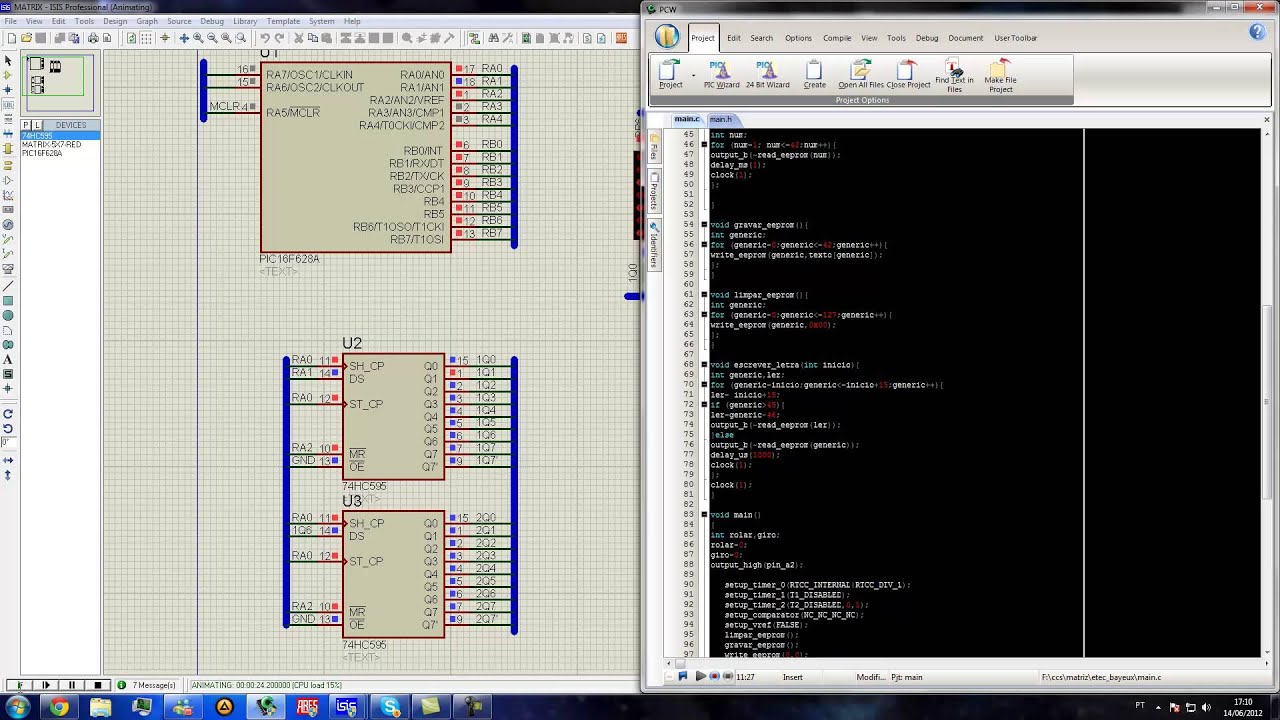
Task: Click the Windows Start button
Action: point(18,707)
